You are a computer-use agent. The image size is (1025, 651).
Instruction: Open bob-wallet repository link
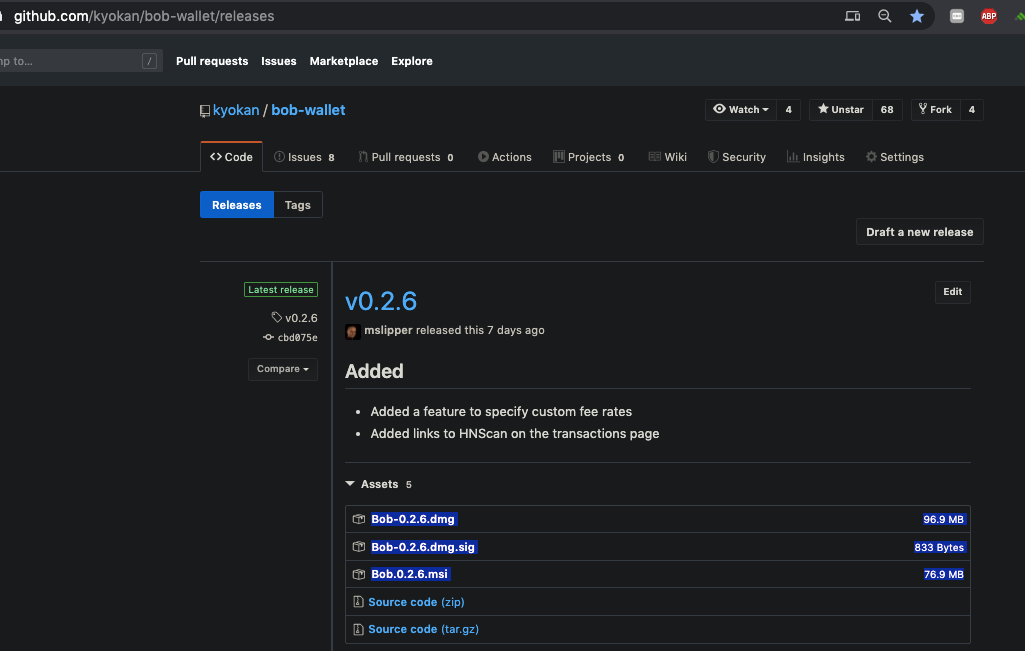308,110
